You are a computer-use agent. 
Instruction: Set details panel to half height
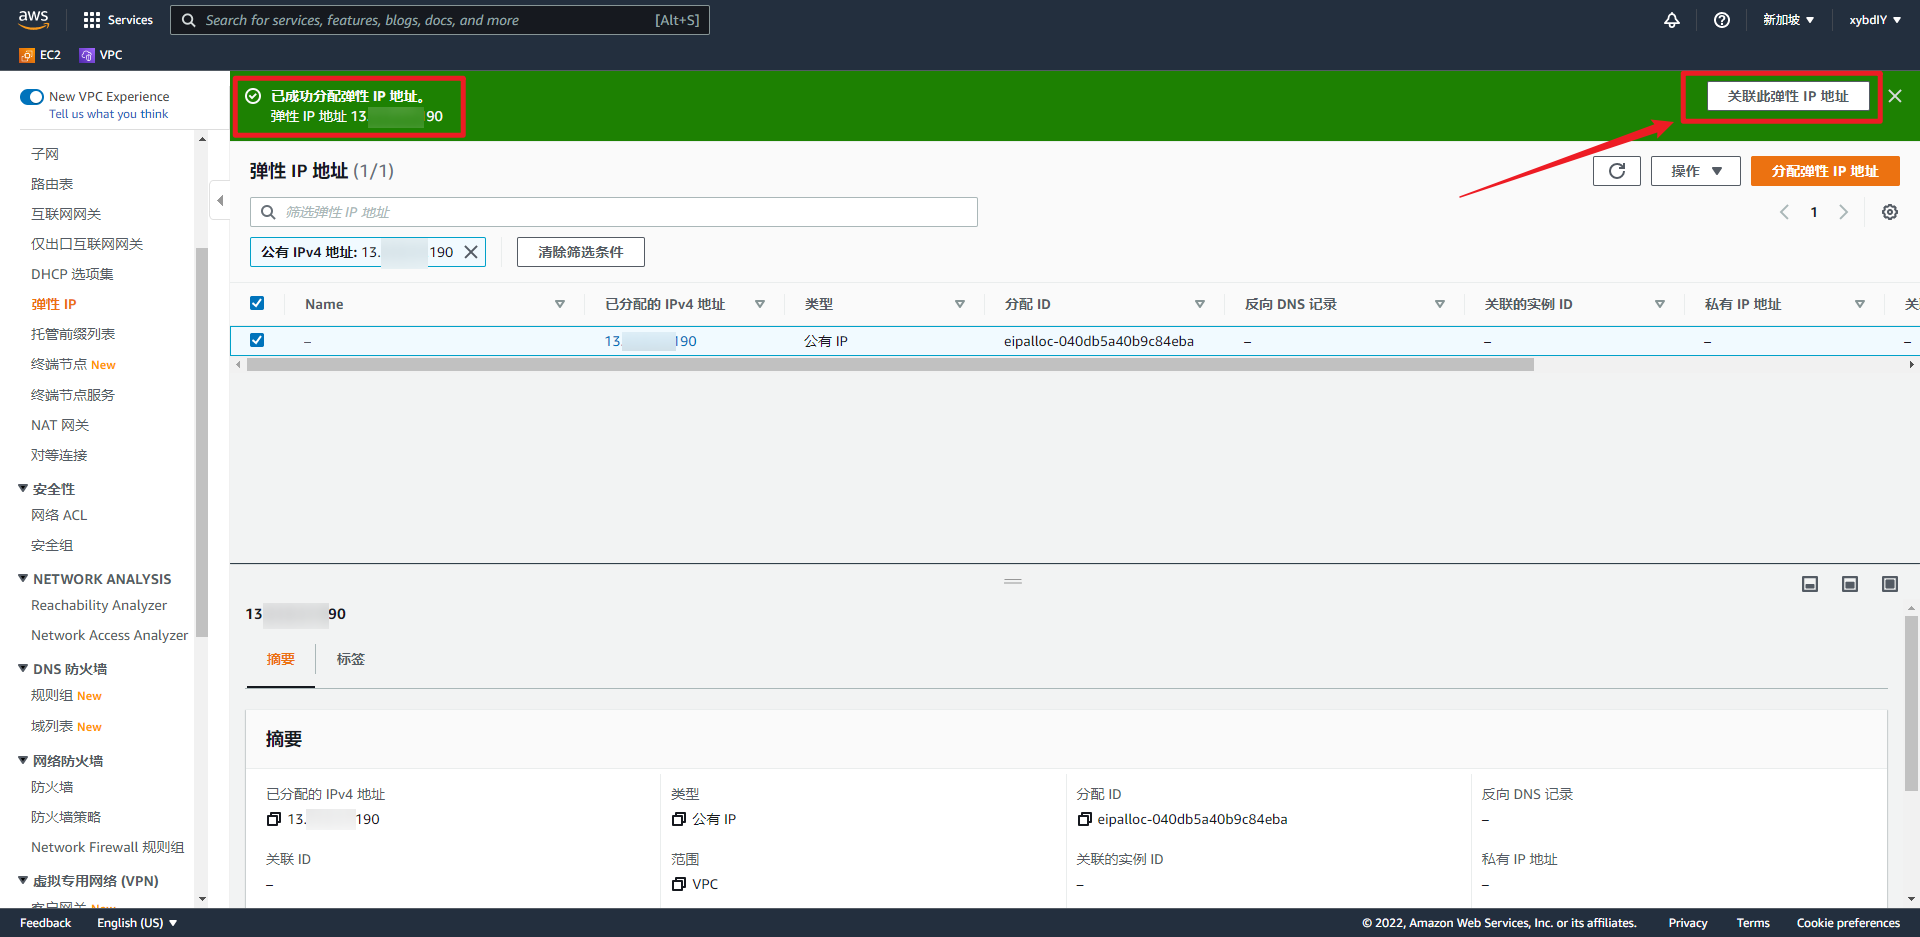[x=1850, y=584]
